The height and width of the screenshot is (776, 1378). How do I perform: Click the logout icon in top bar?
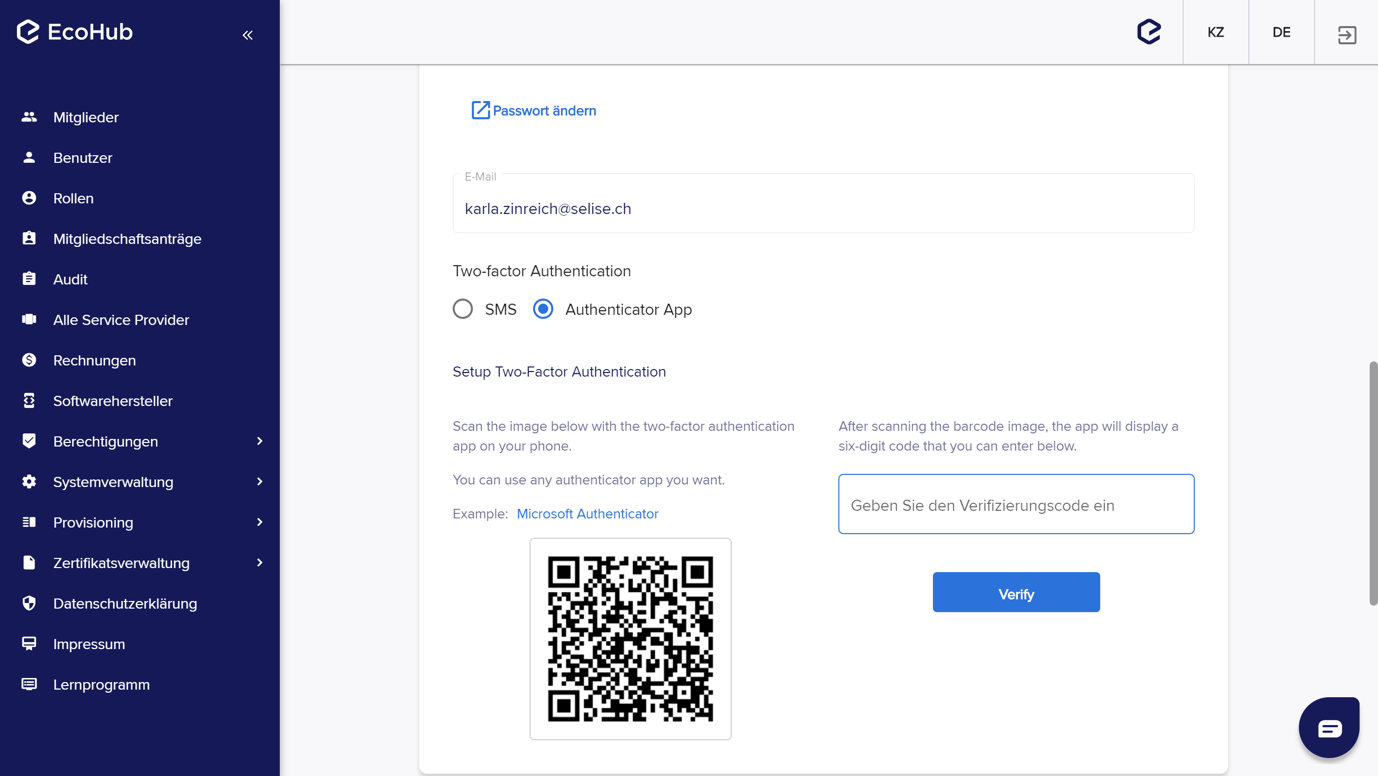[1347, 35]
